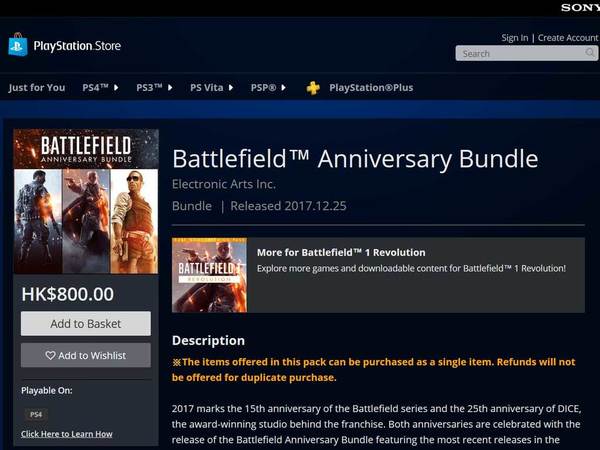
Task: Click the Battlefield Anniversary Bundle cover art
Action: pyautogui.click(x=86, y=201)
